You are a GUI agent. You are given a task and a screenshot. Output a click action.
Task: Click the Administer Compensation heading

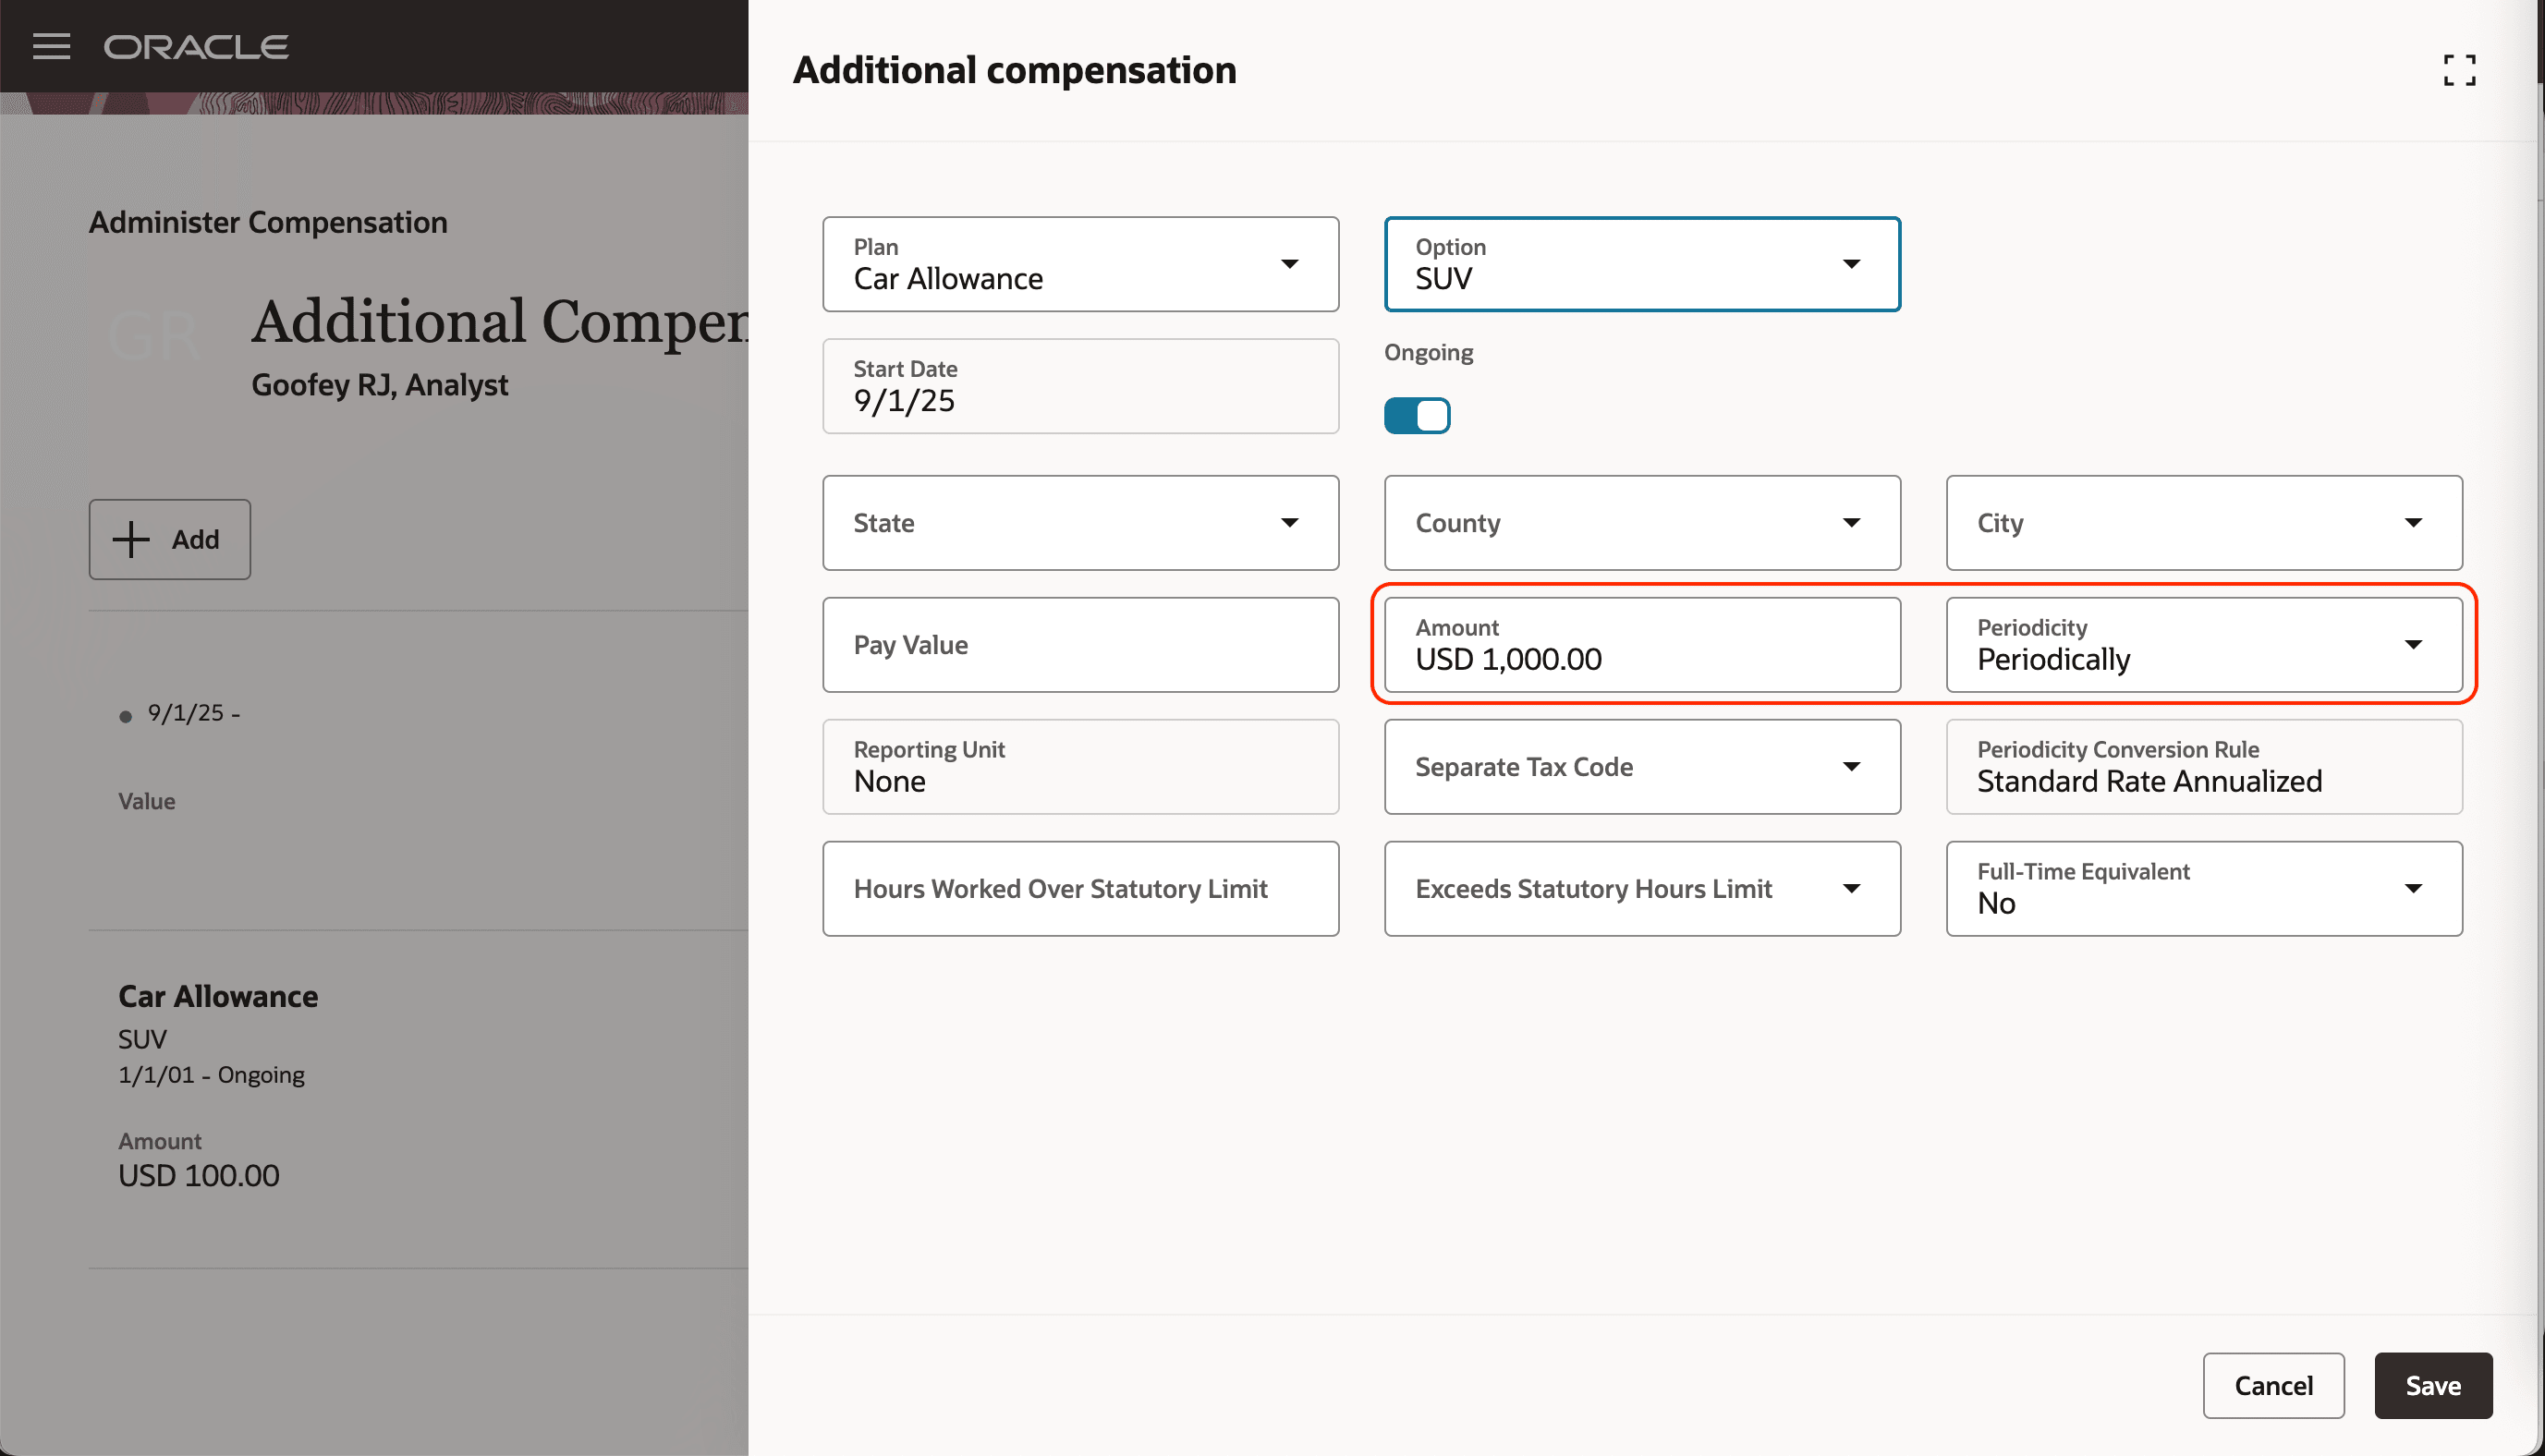click(268, 221)
